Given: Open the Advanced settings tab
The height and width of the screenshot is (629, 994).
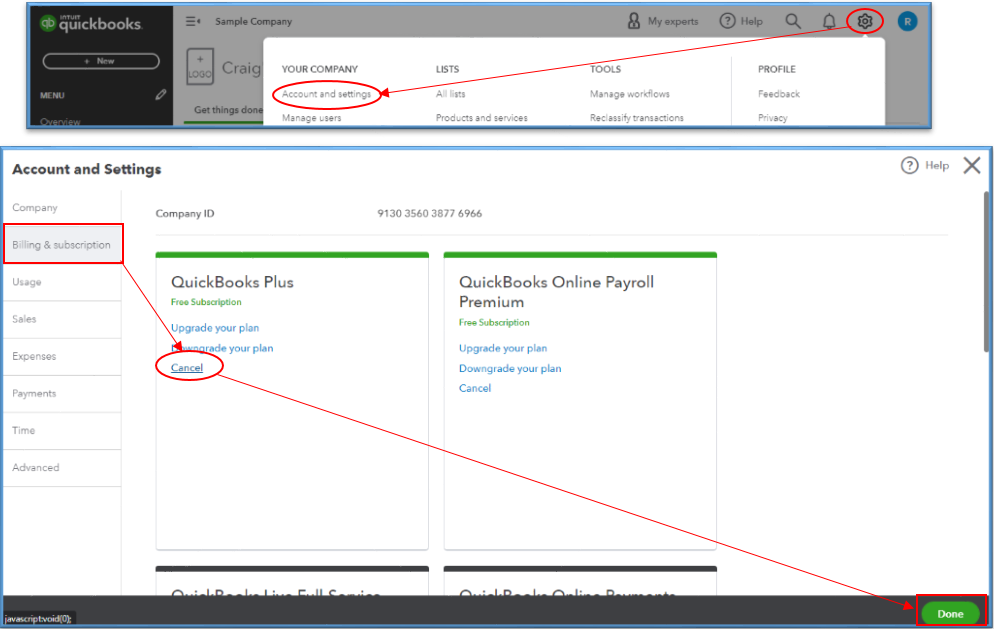Looking at the screenshot, I should point(62,468).
